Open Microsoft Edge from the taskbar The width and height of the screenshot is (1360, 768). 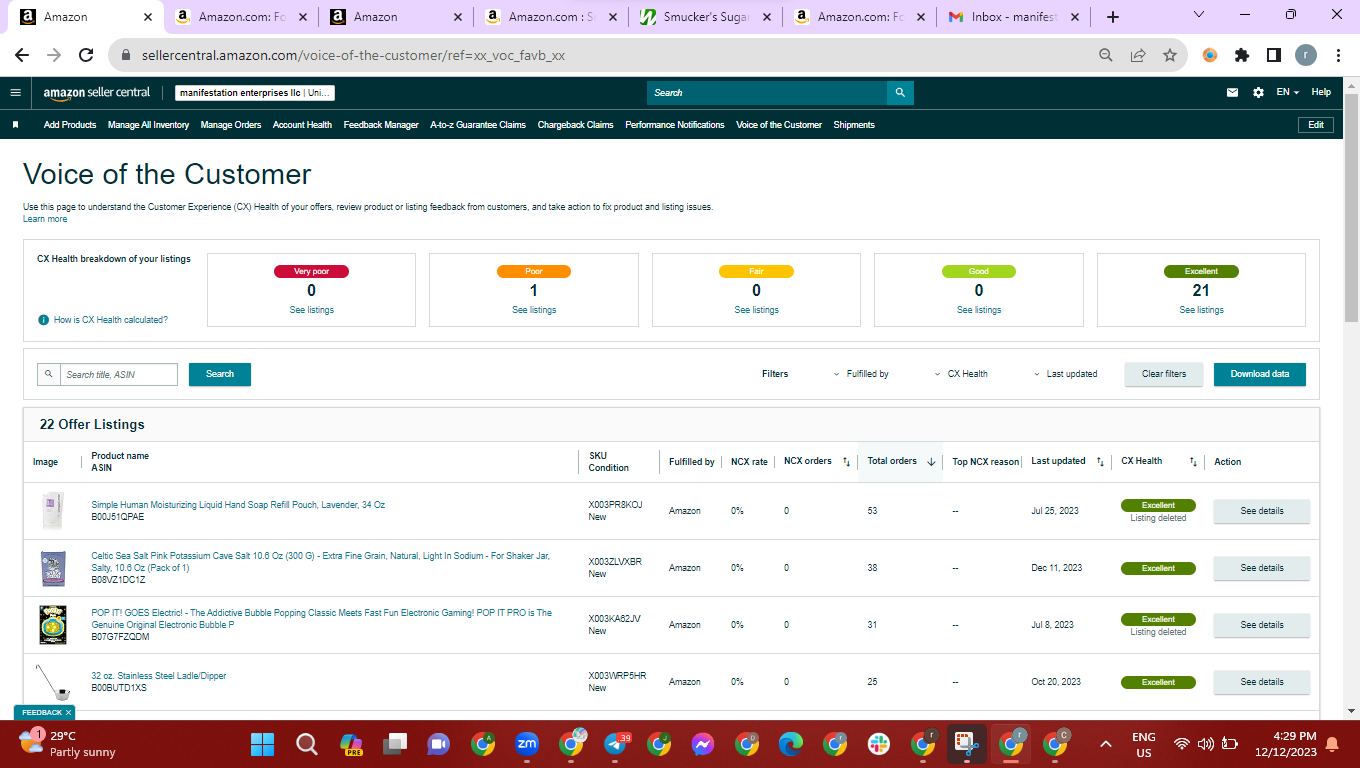pyautogui.click(x=791, y=744)
